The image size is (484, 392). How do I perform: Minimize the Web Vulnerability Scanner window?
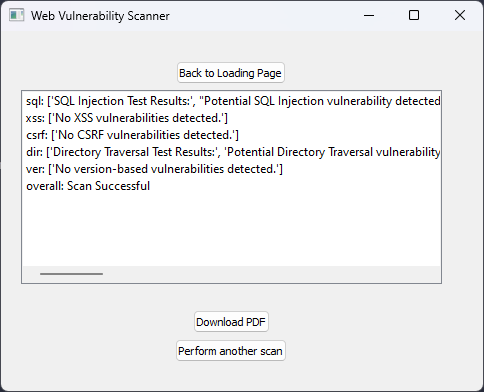(369, 15)
